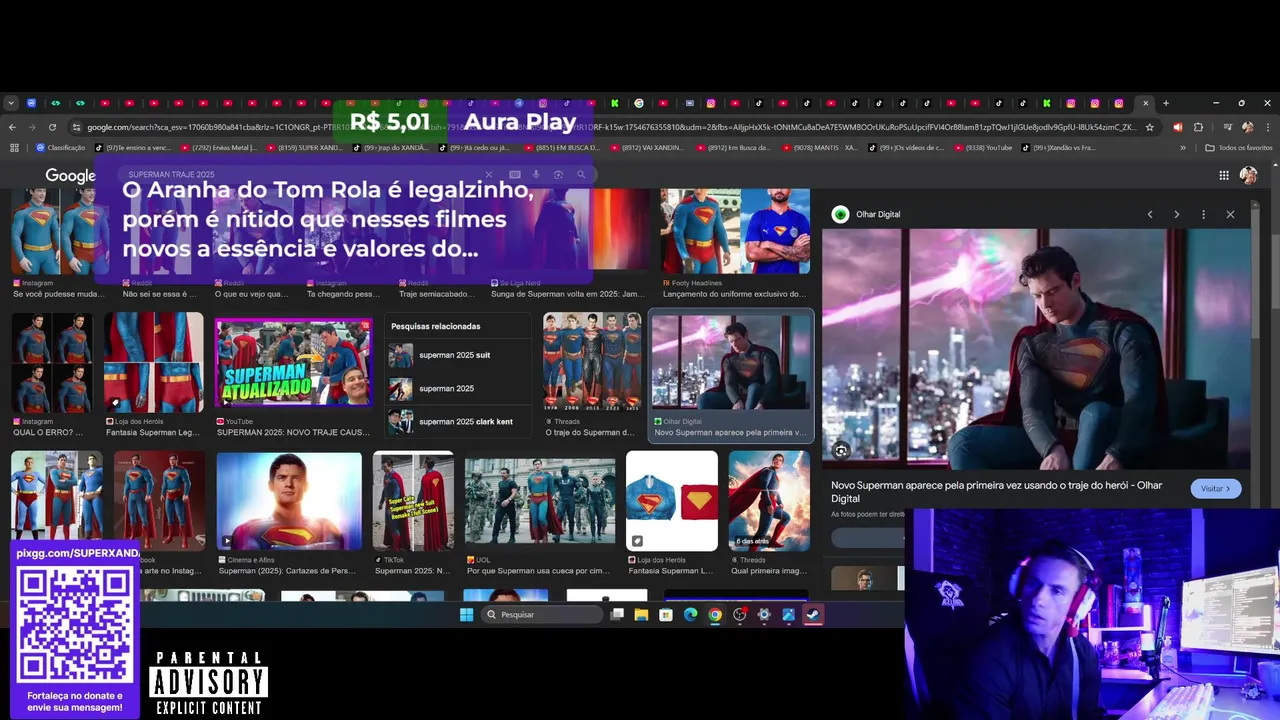Open the bookmarks bar apps grid icon

pyautogui.click(x=14, y=148)
